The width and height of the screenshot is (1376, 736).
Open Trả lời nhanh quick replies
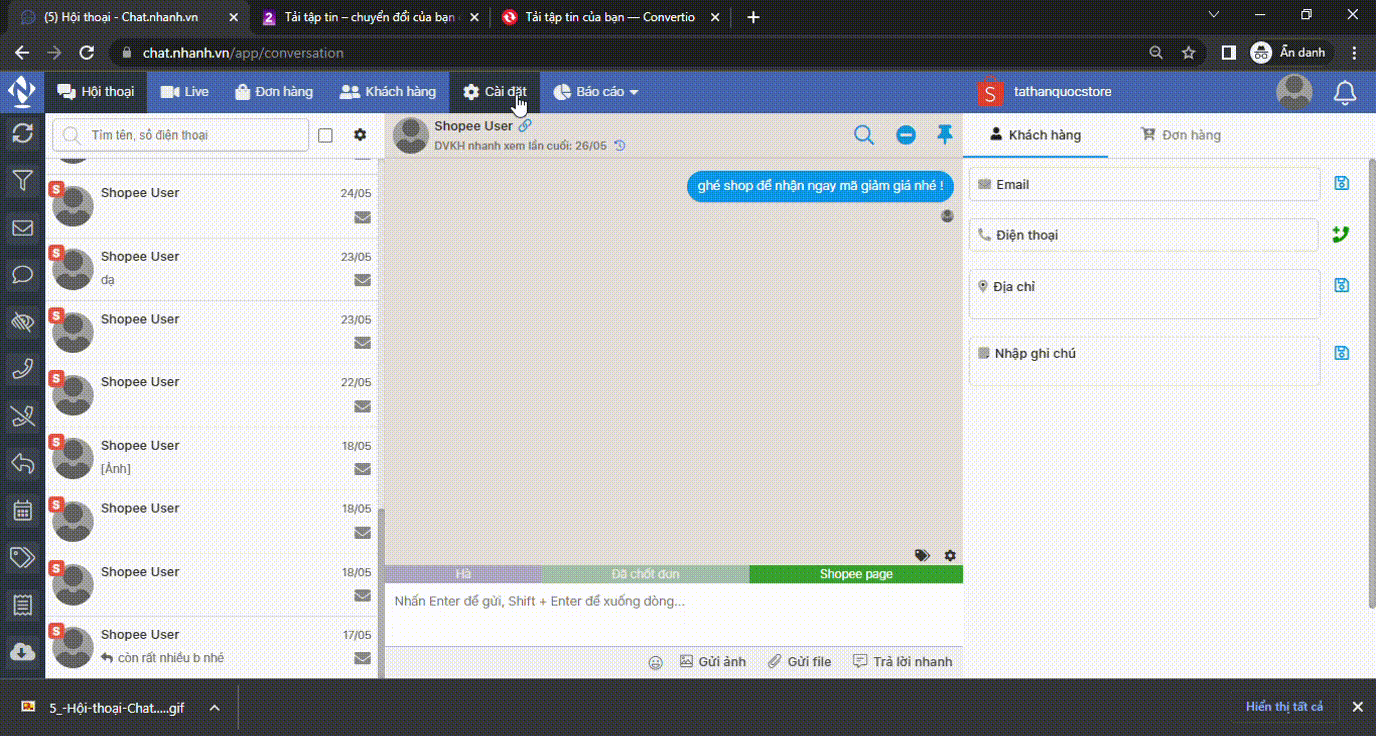coord(902,661)
